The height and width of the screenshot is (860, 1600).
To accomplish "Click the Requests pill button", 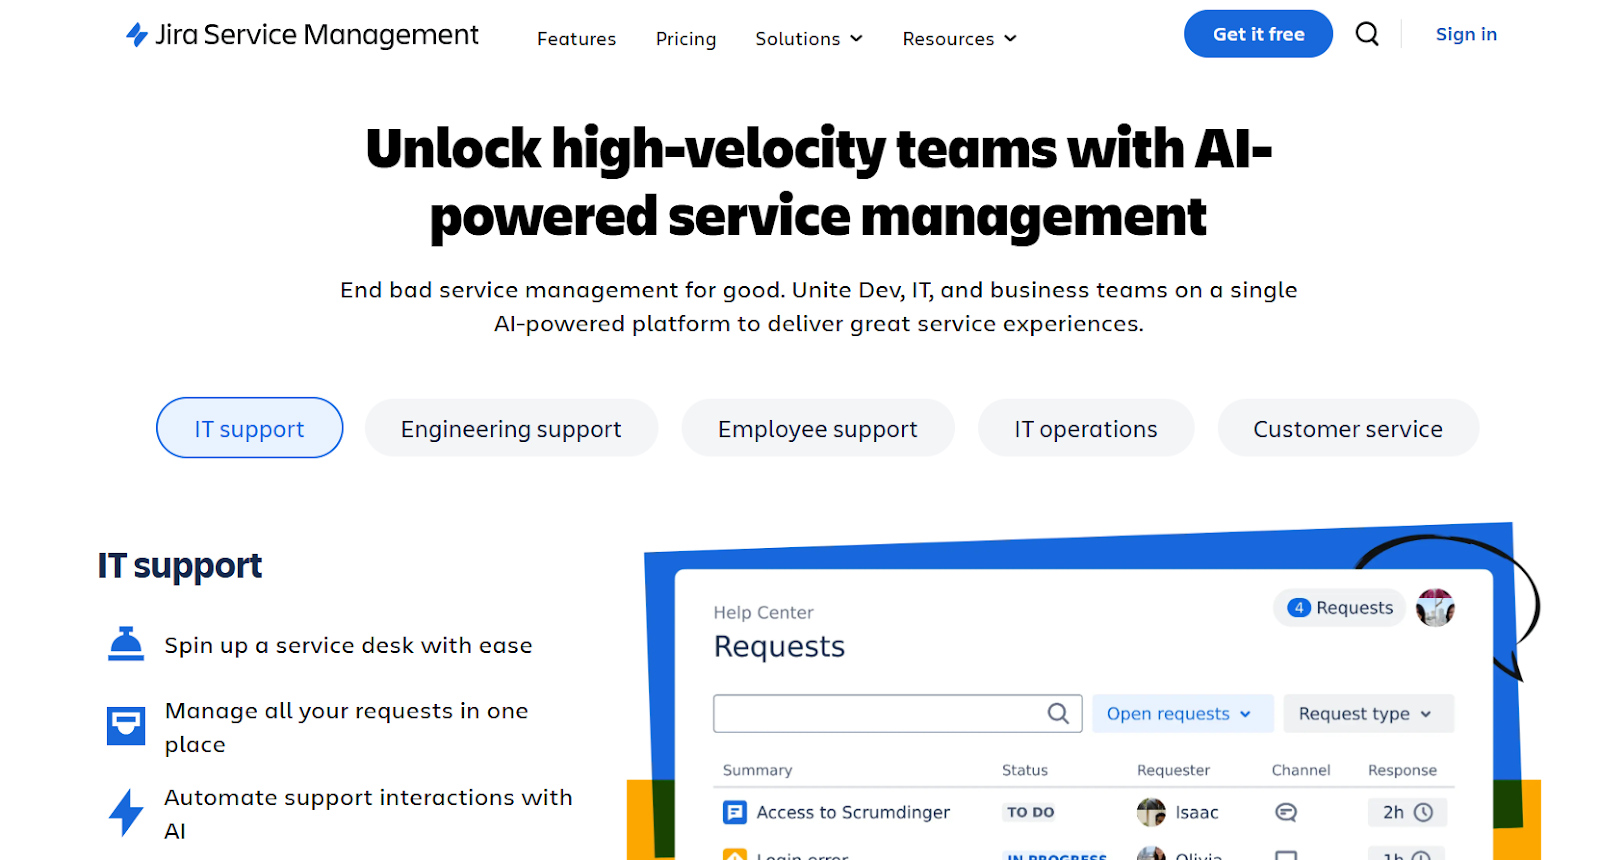I will click(1340, 608).
